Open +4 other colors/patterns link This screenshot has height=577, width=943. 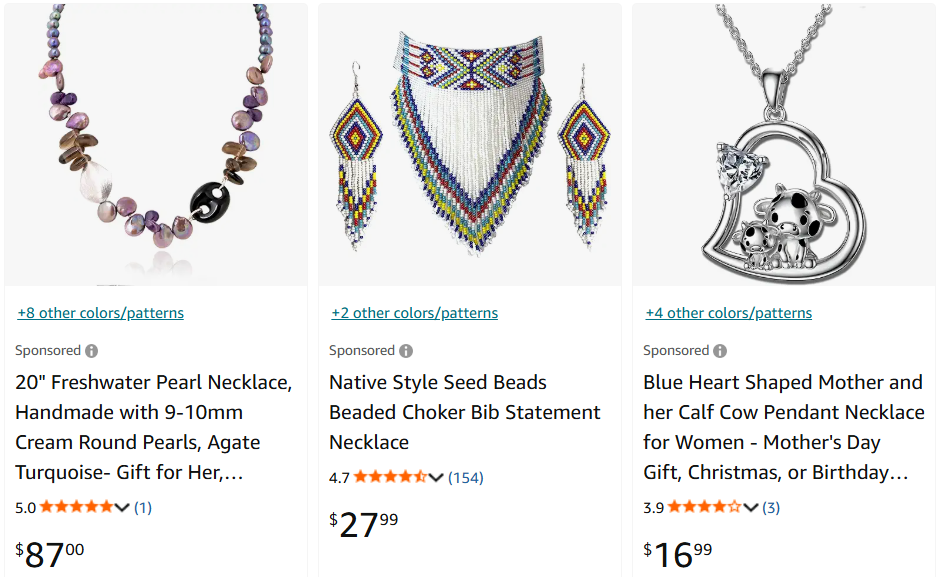point(729,313)
